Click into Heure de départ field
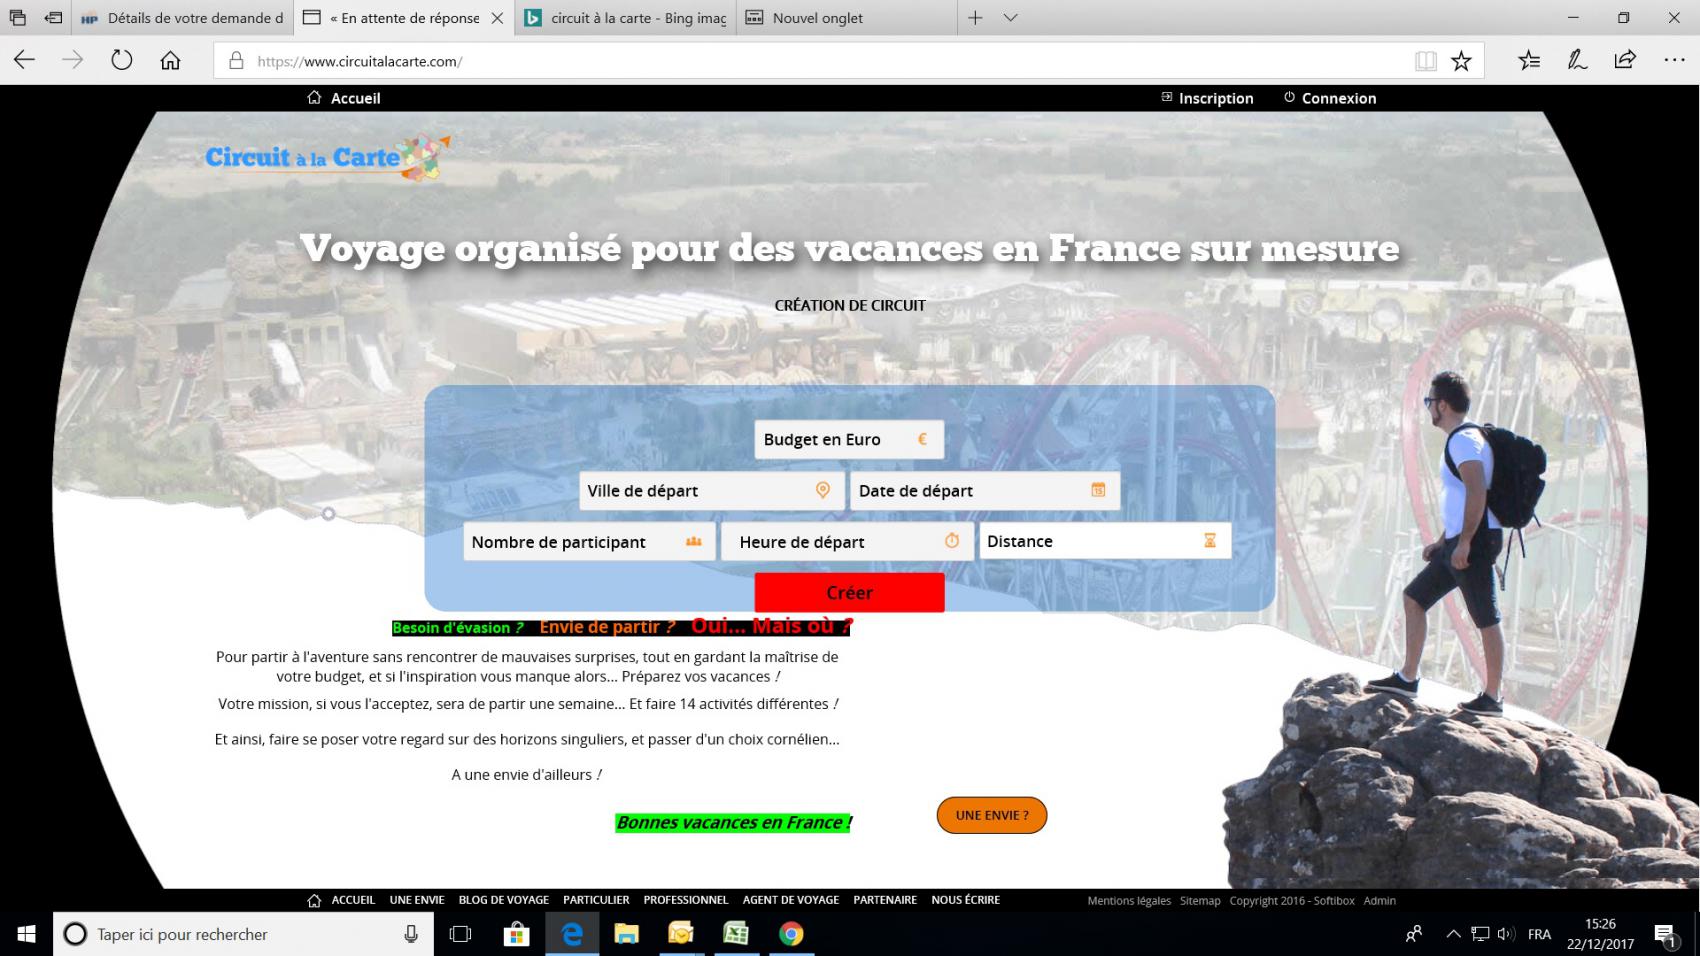 [x=847, y=541]
